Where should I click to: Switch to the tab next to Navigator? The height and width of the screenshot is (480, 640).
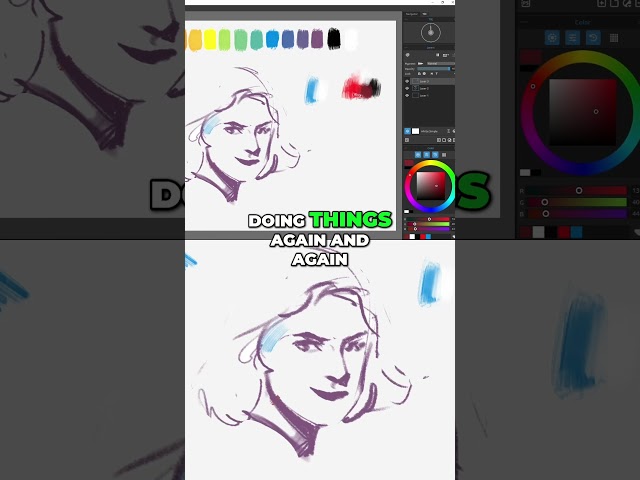click(x=424, y=14)
